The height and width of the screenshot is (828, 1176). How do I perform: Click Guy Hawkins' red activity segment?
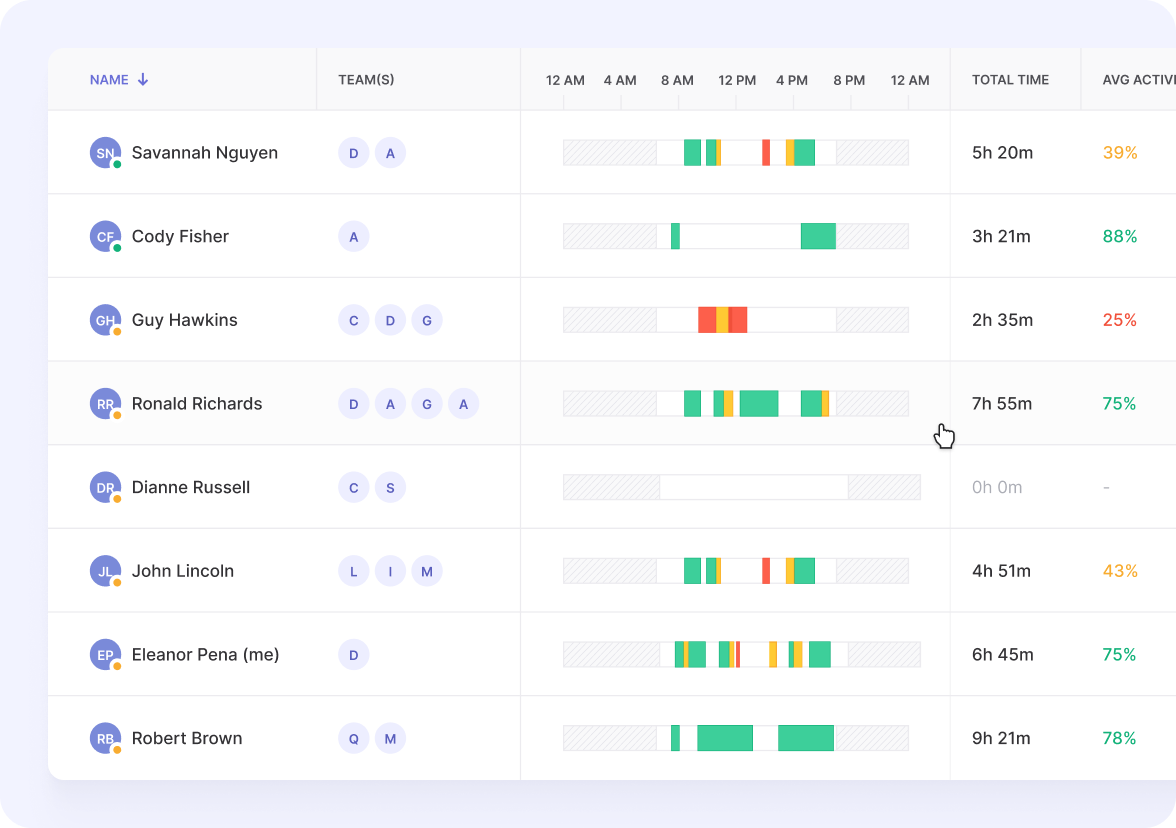pyautogui.click(x=706, y=320)
